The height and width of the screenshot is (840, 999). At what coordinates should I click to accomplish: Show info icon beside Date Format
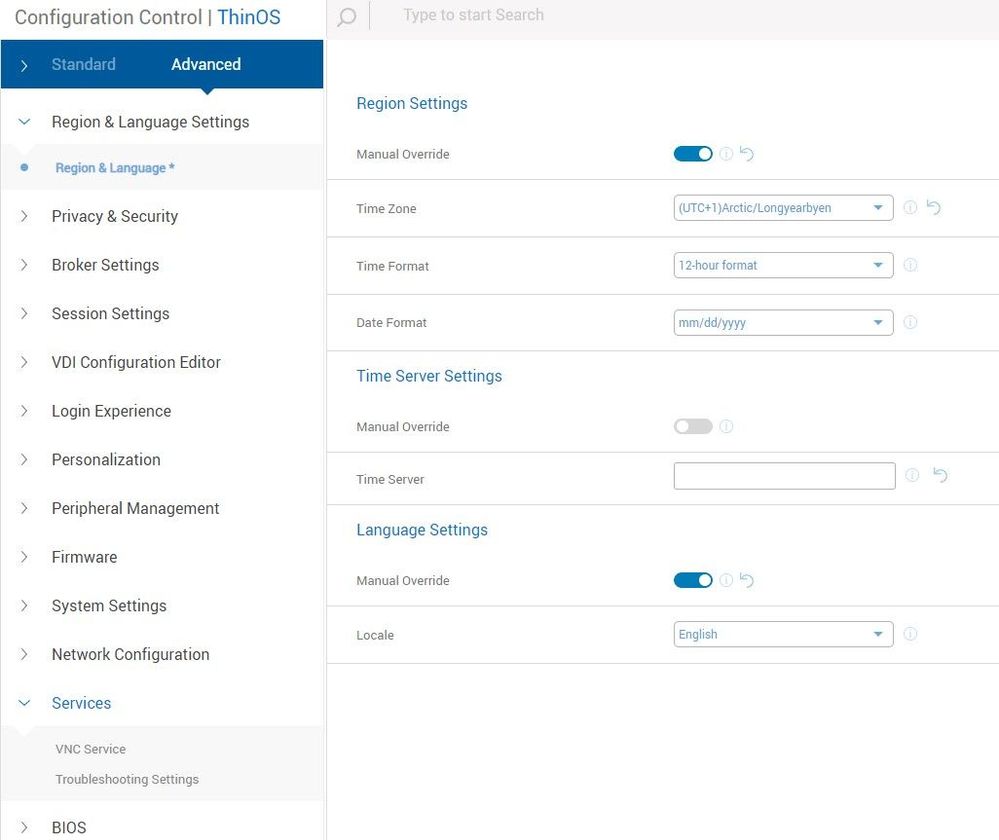point(910,322)
